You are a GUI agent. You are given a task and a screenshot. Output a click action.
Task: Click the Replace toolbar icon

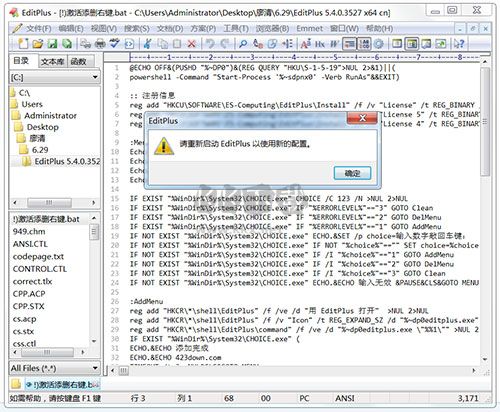point(258,44)
